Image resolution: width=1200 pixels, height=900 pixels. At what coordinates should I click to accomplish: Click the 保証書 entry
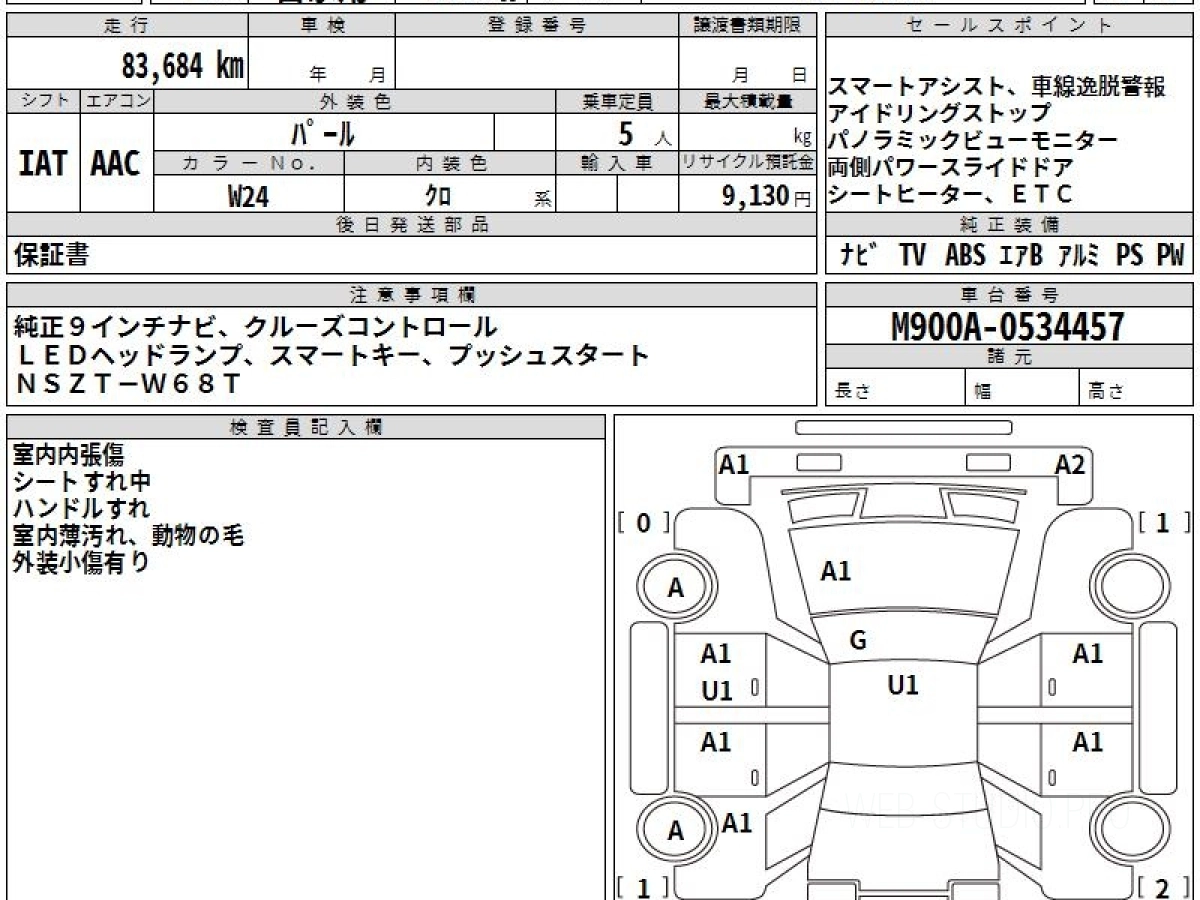pyautogui.click(x=52, y=255)
